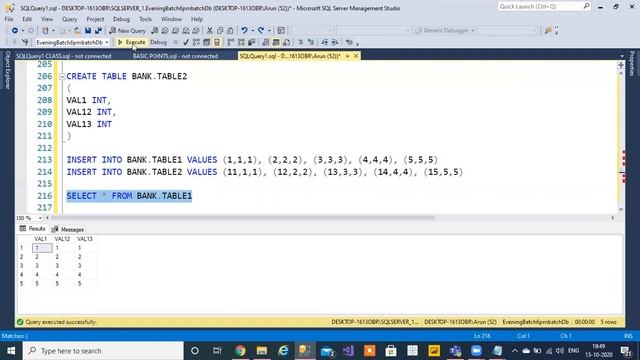
Task: Click the Debug button in toolbar
Action: (158, 42)
